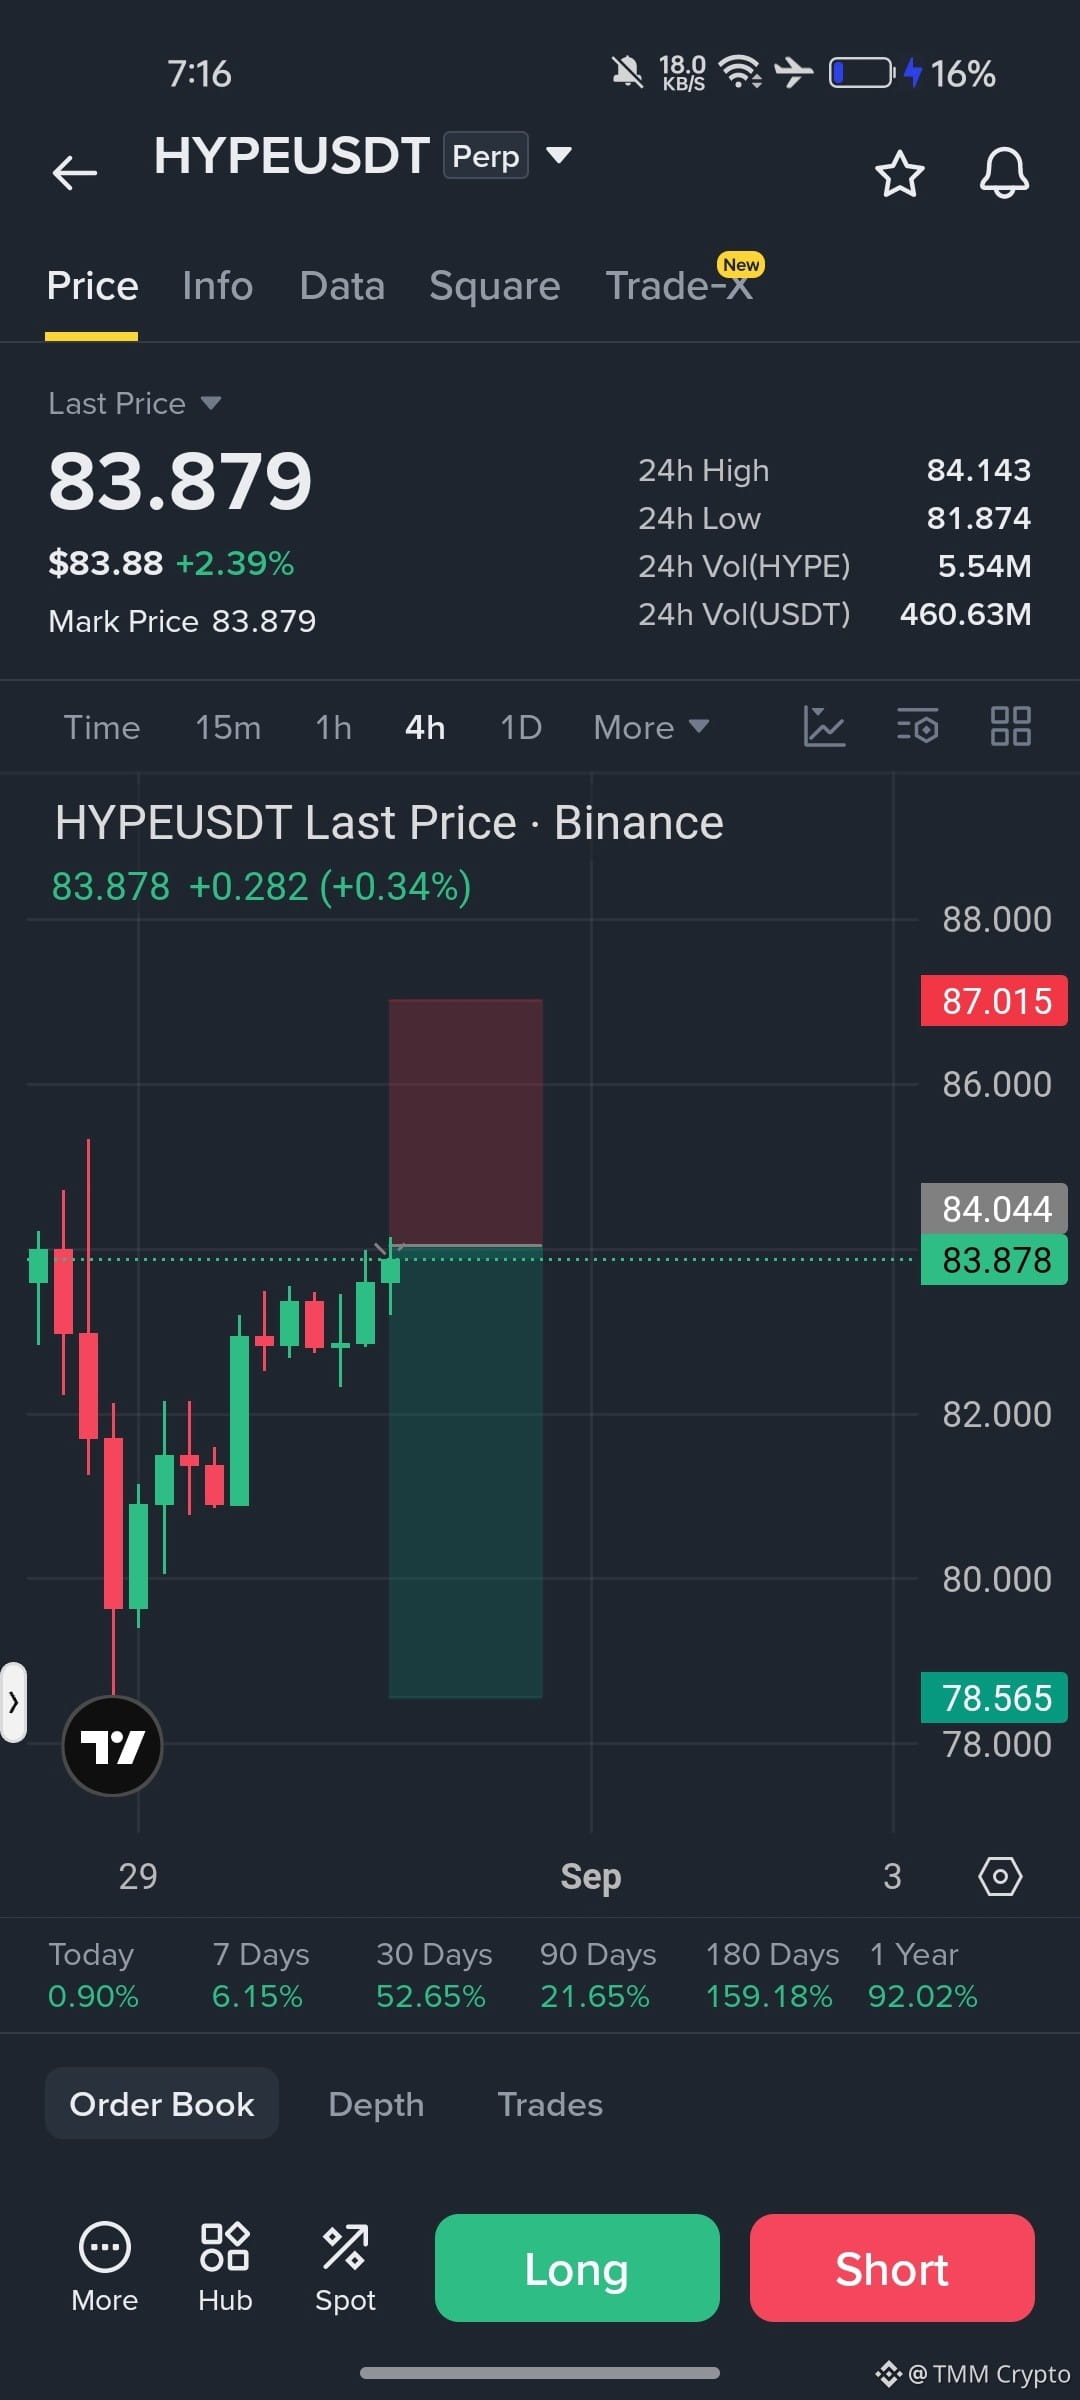Switch to the Info tab
The height and width of the screenshot is (2400, 1080).
click(217, 286)
